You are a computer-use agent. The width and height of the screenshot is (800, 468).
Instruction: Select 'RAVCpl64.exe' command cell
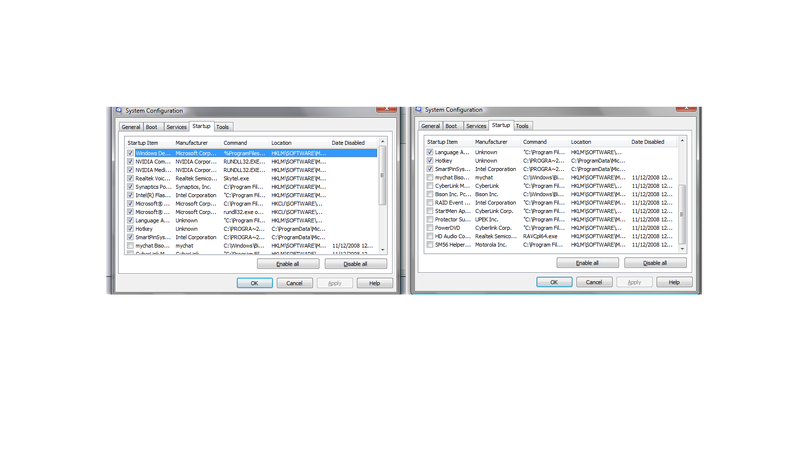coord(540,236)
